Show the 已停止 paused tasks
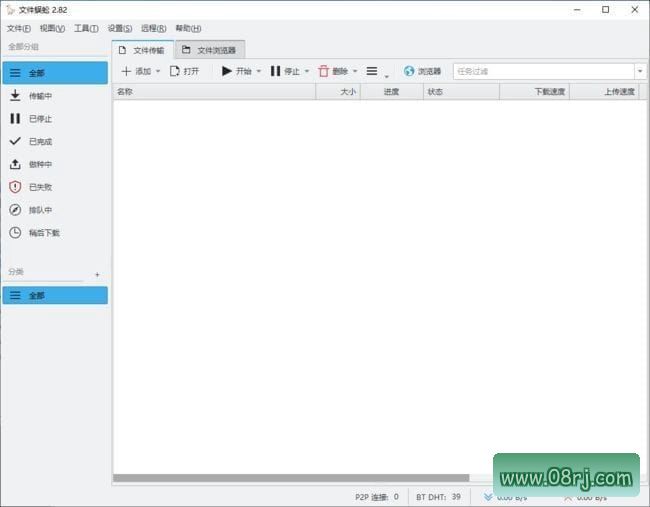Viewport: 650px width, 507px height. (x=55, y=119)
